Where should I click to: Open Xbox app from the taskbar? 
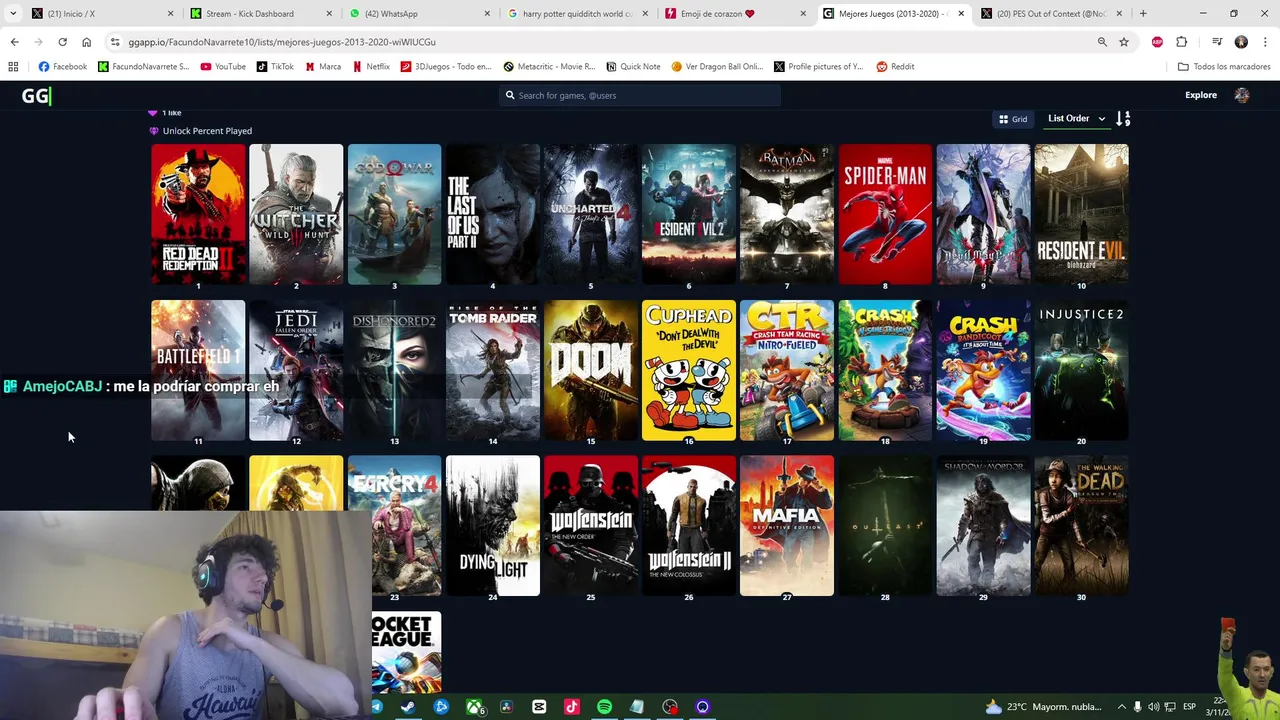(474, 707)
